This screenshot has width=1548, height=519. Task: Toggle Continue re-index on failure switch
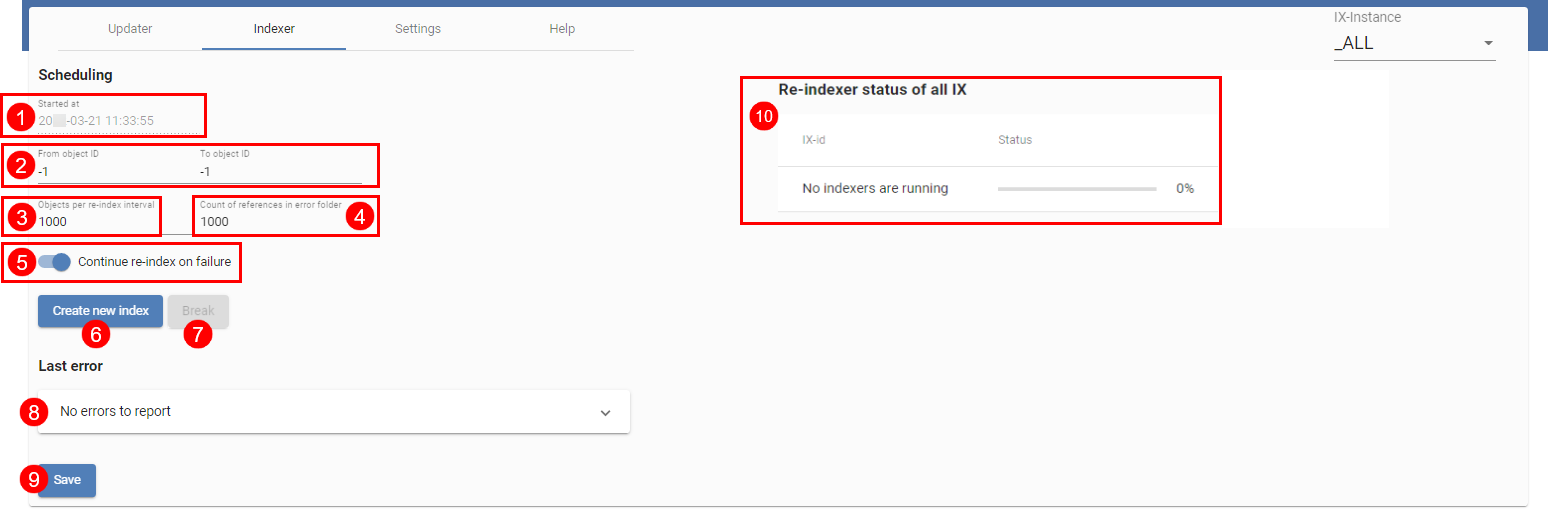(54, 262)
